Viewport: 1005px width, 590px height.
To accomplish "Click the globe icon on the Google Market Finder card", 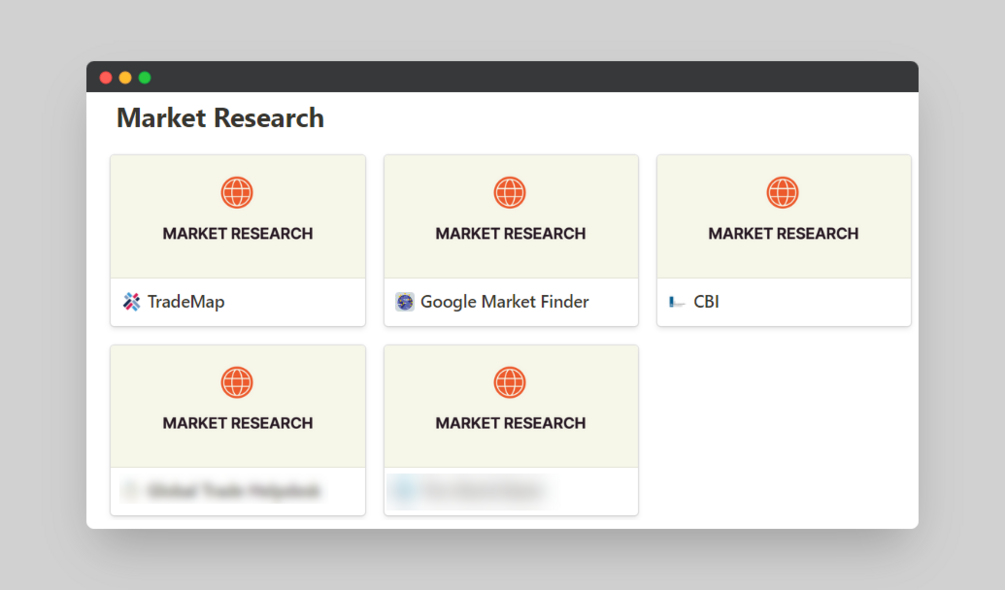I will click(510, 192).
